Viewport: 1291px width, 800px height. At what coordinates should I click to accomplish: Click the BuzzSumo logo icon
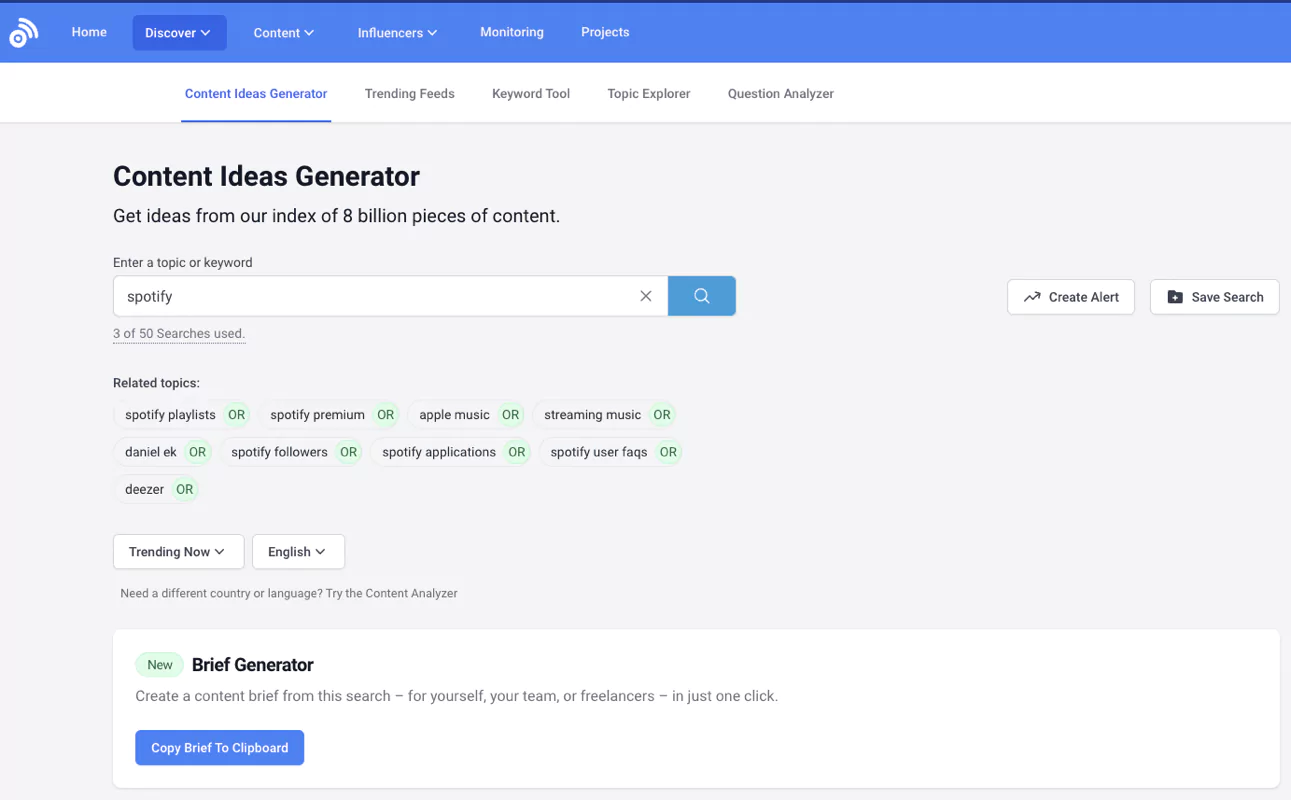(22, 31)
